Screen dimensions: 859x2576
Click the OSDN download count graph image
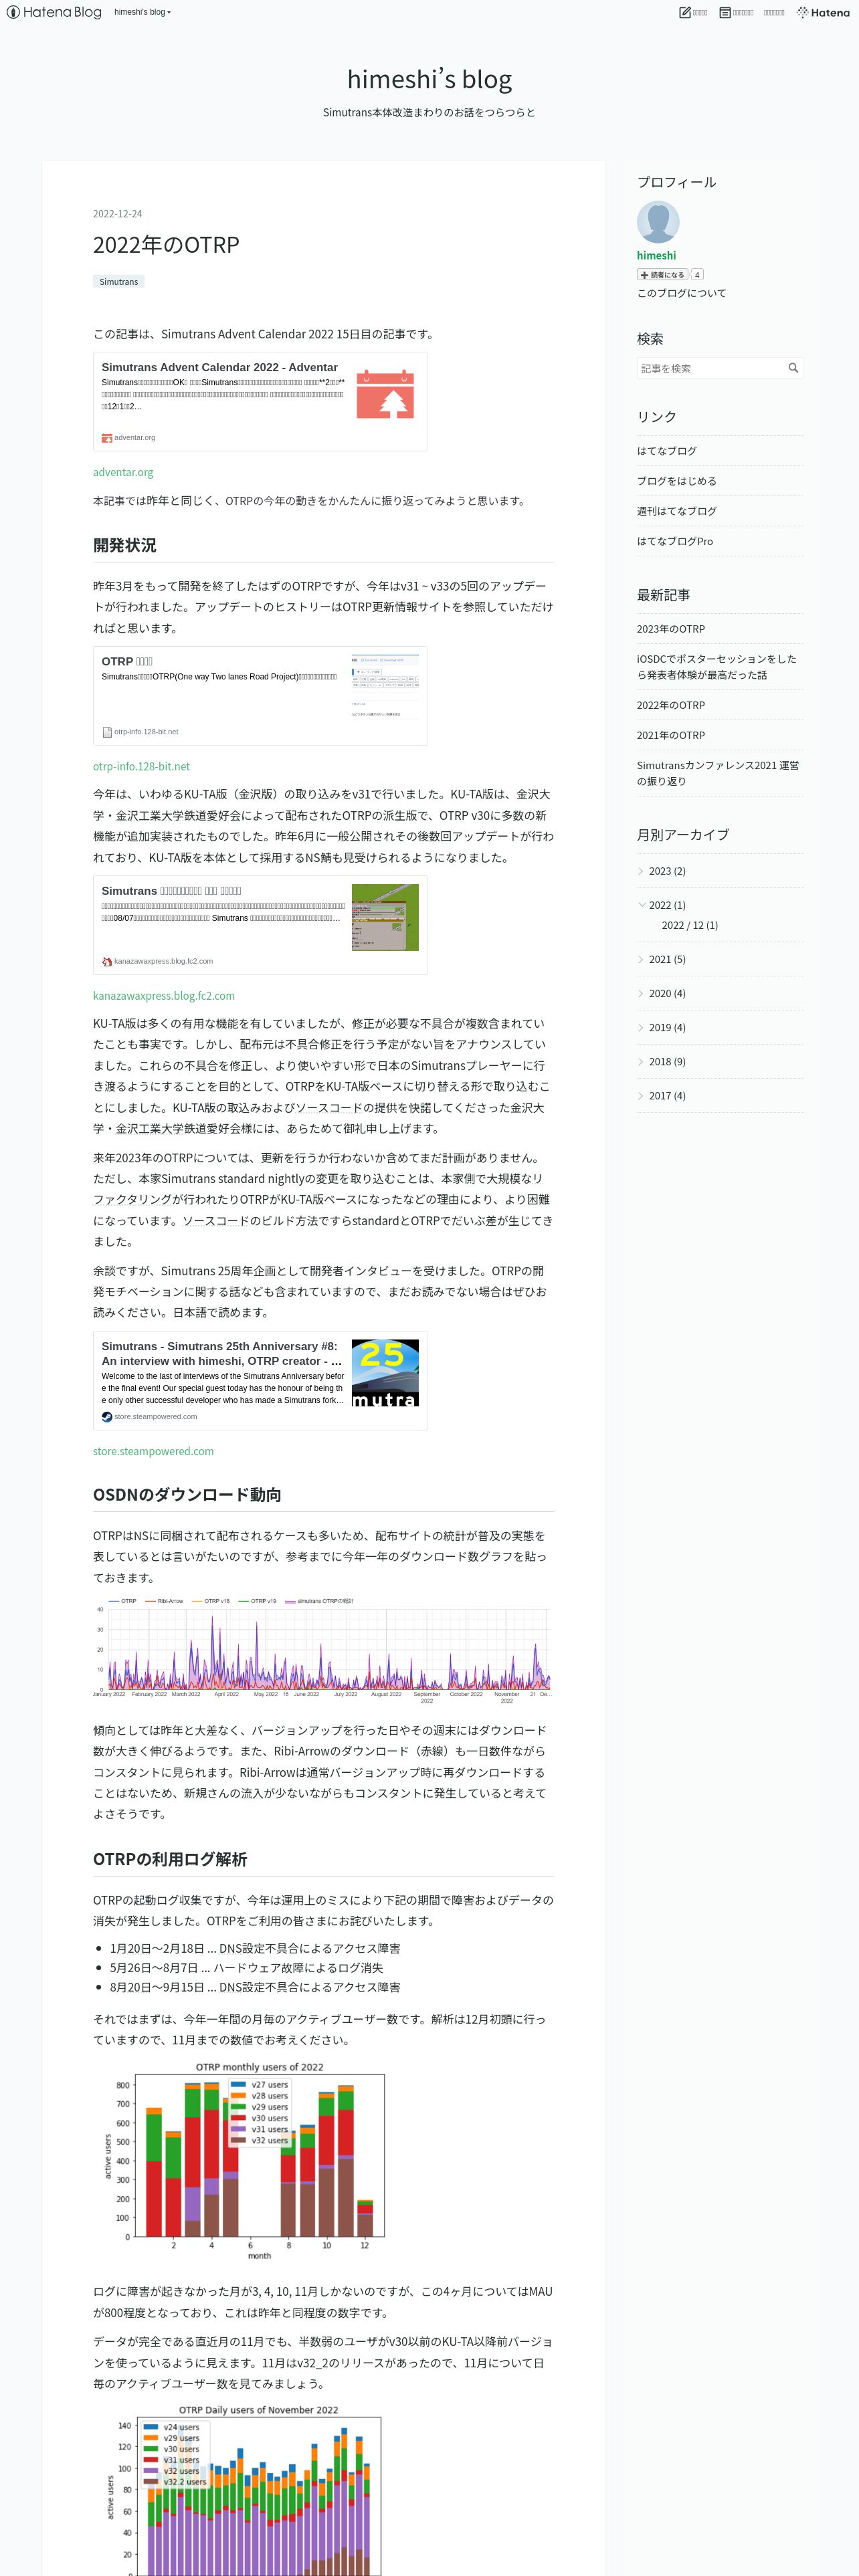(322, 1651)
